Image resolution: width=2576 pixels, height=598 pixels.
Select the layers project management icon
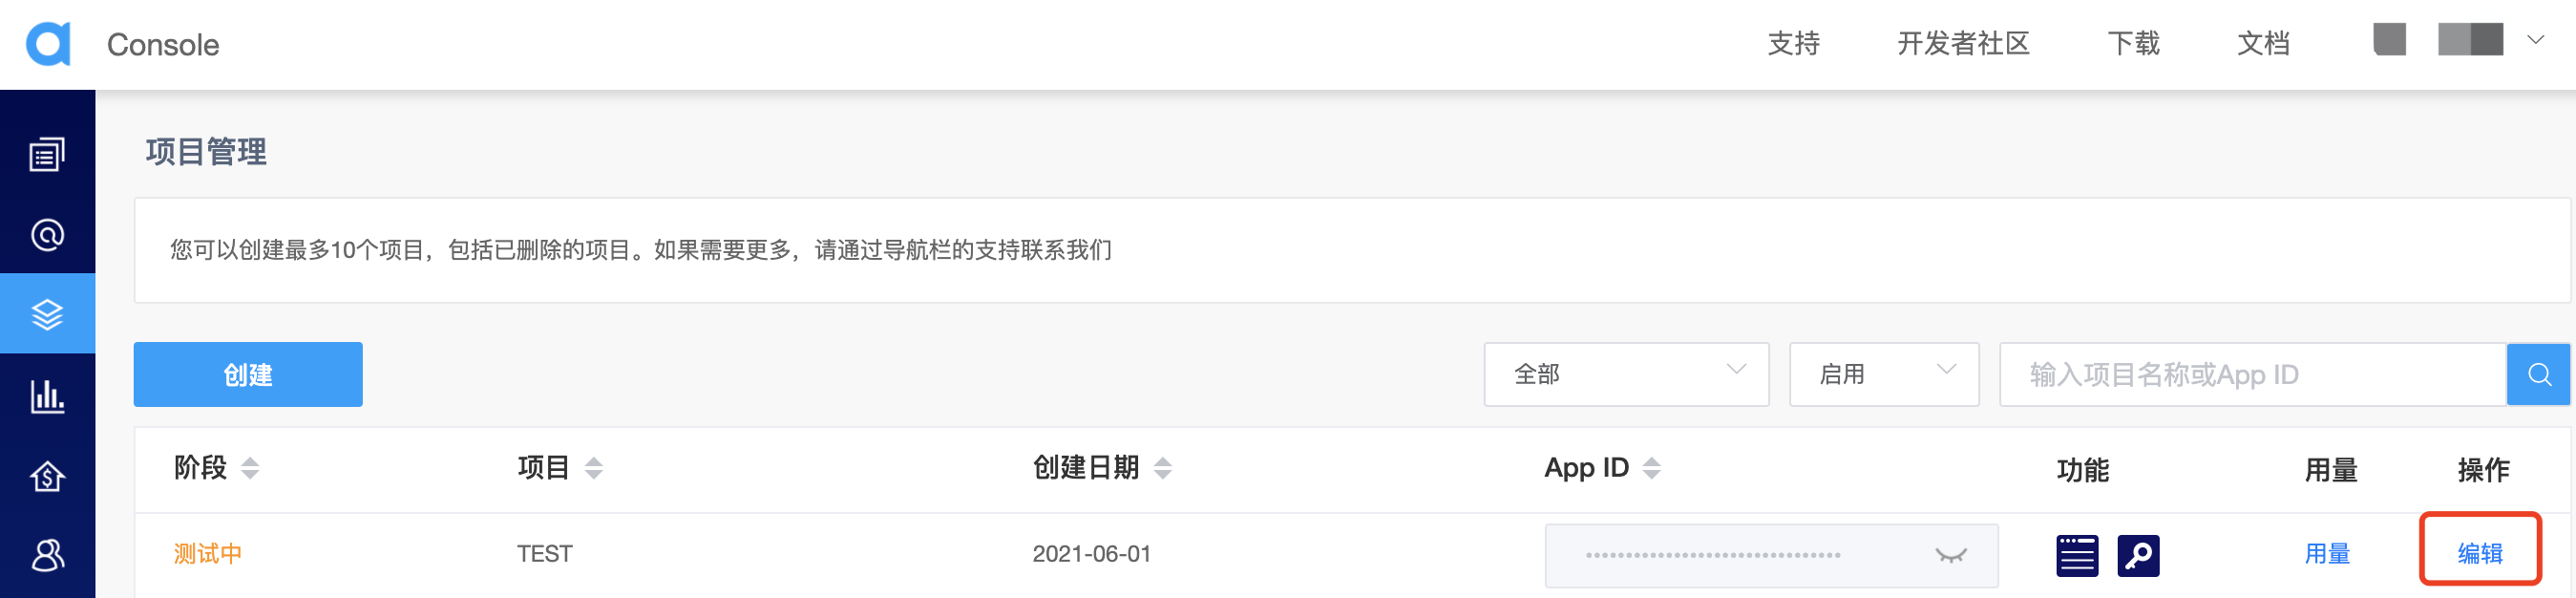47,314
